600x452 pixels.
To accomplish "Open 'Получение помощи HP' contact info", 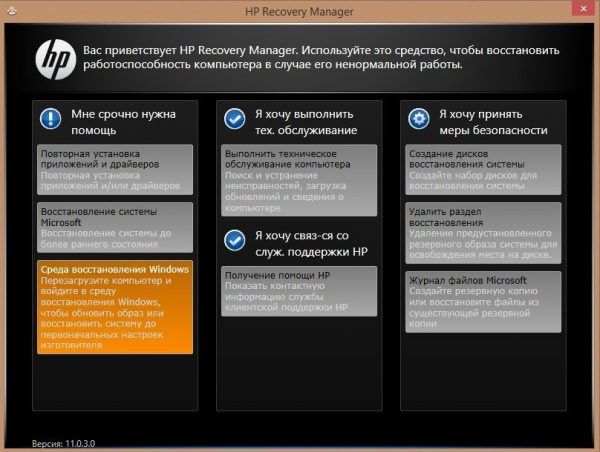I will pyautogui.click(x=299, y=291).
